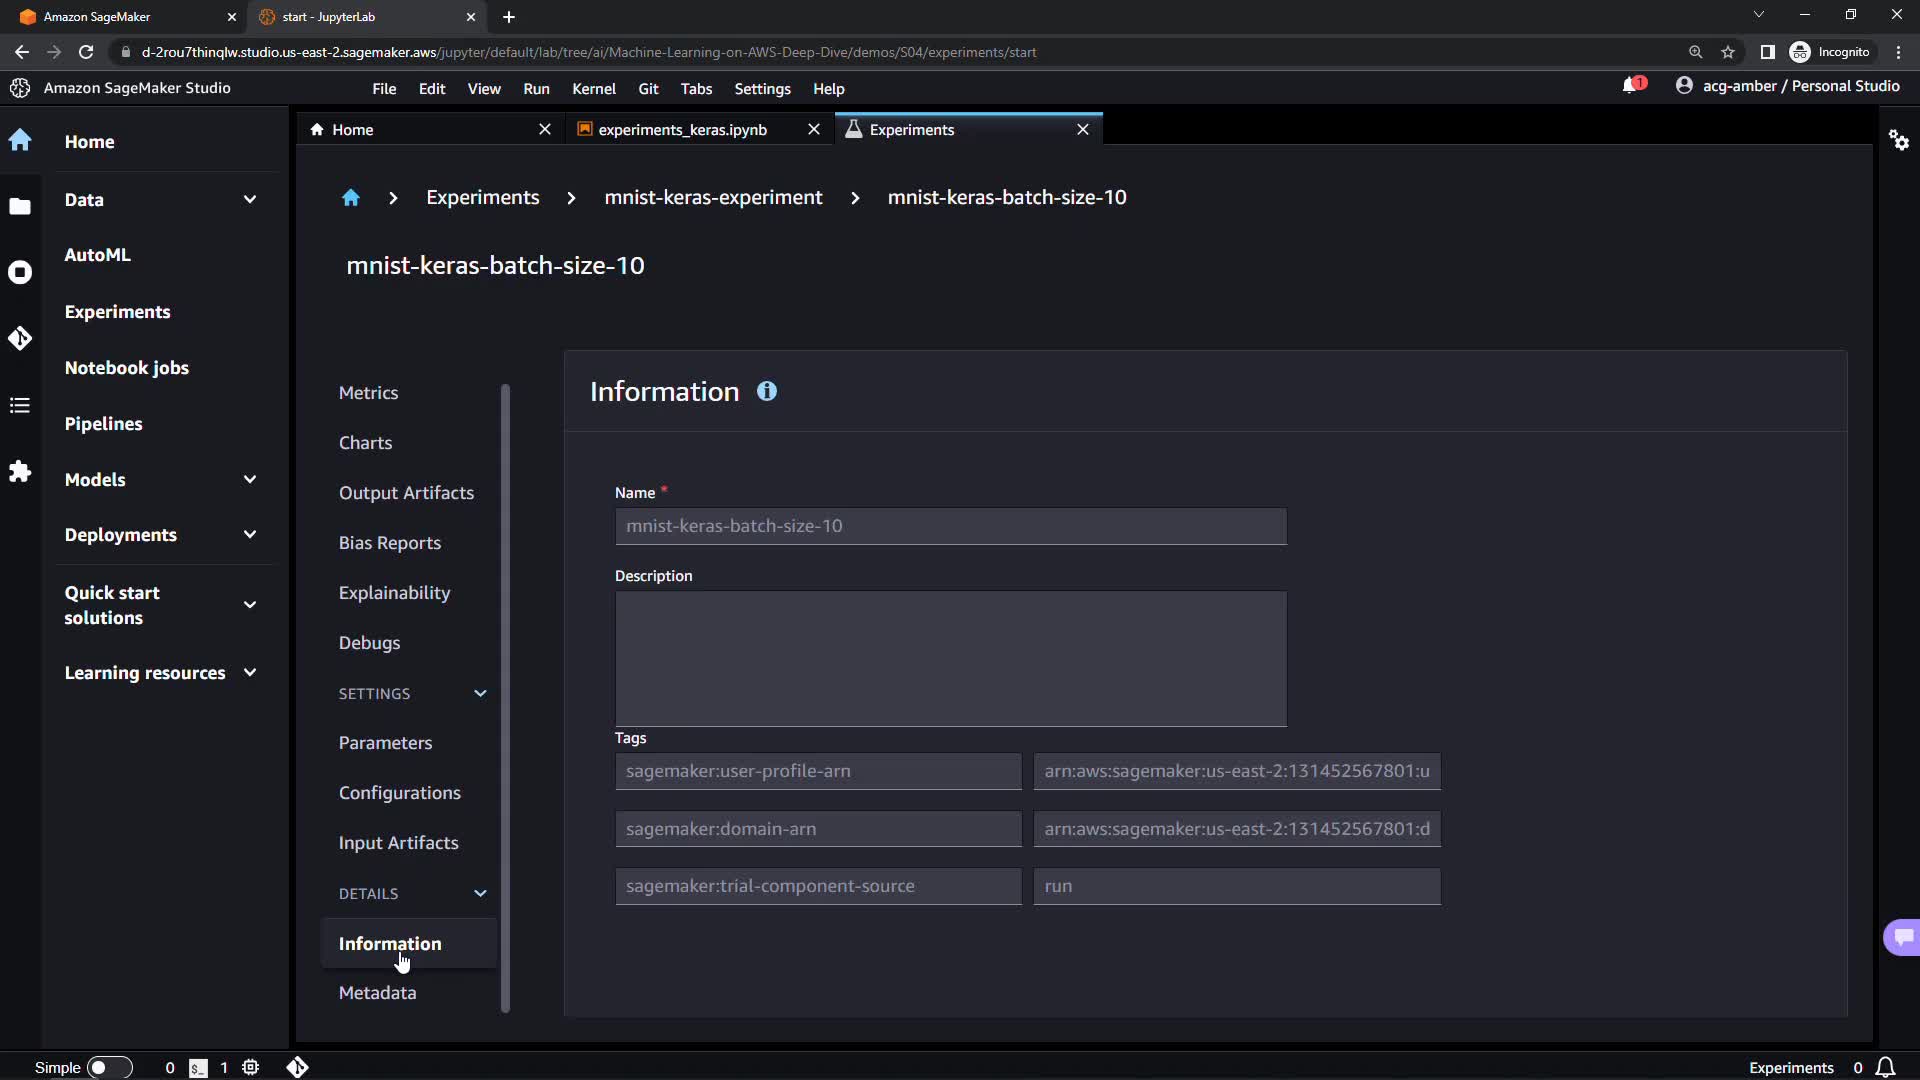Image resolution: width=1920 pixels, height=1080 pixels.
Task: Open the extensions puzzle icon
Action: point(20,471)
